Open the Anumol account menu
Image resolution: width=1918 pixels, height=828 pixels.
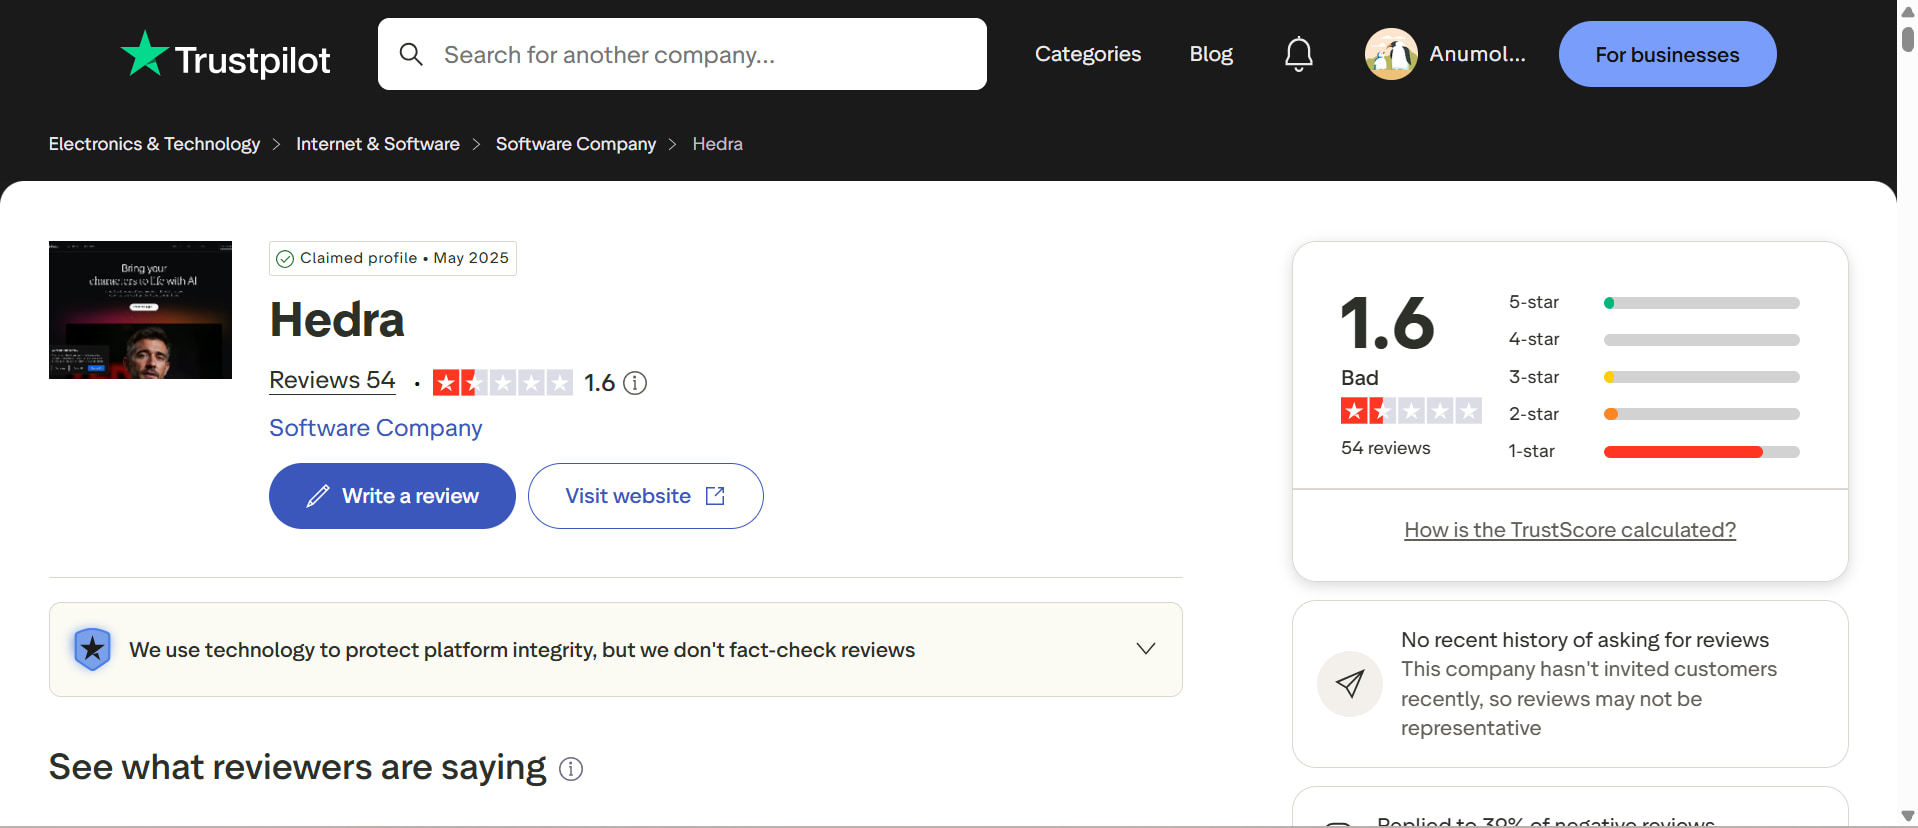click(1446, 54)
